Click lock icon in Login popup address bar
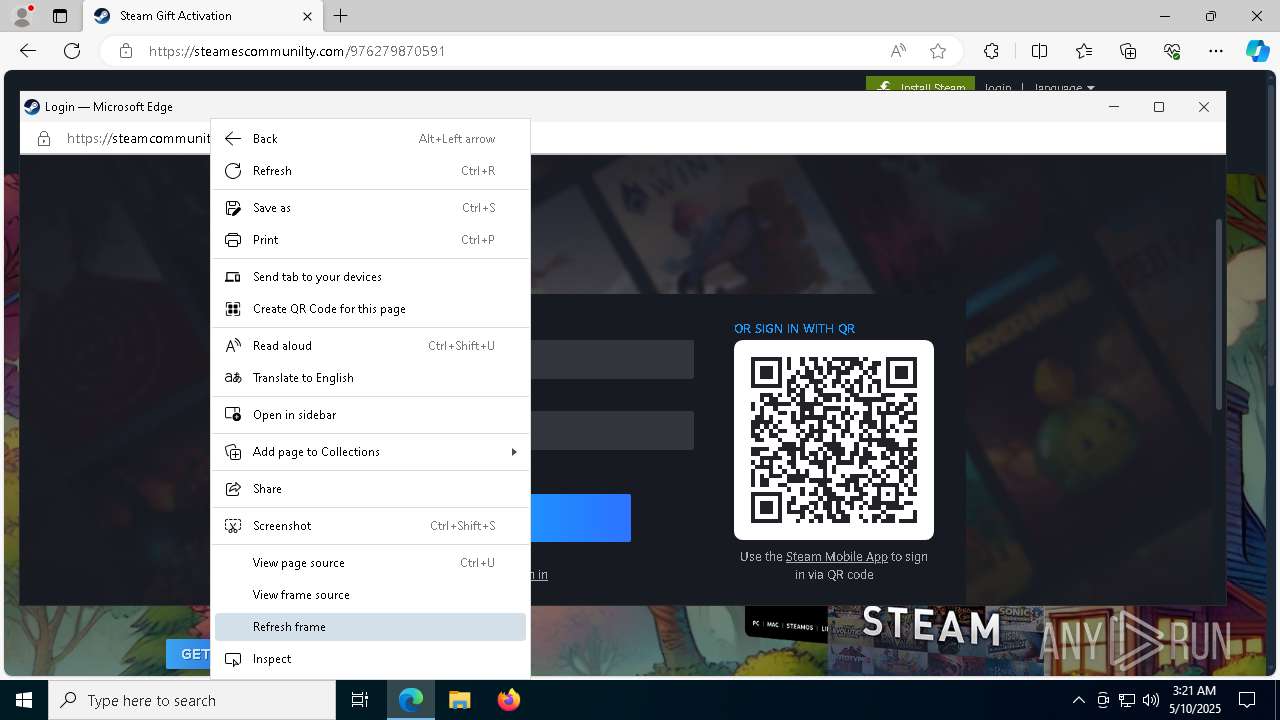1280x720 pixels. pyautogui.click(x=44, y=139)
